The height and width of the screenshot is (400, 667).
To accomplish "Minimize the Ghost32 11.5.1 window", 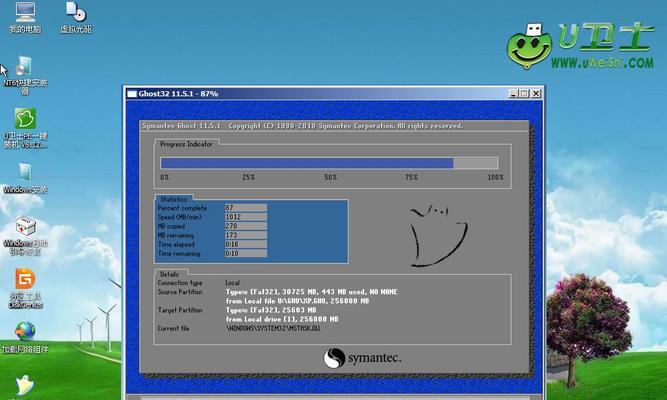I will pyautogui.click(x=513, y=93).
